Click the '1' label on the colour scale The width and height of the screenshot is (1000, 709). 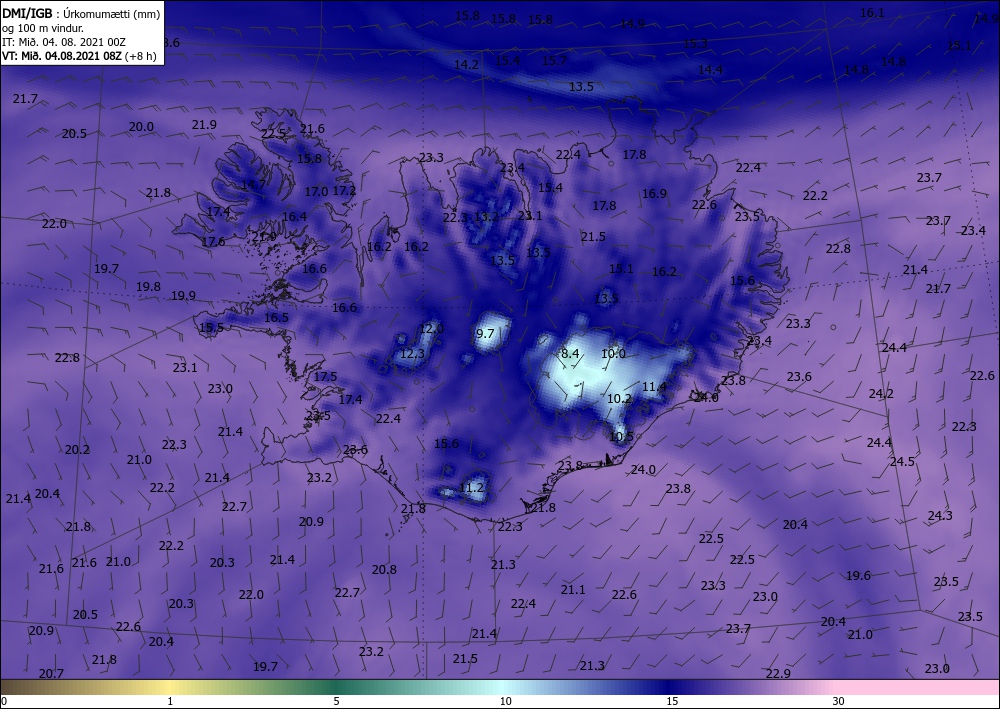[x=170, y=702]
